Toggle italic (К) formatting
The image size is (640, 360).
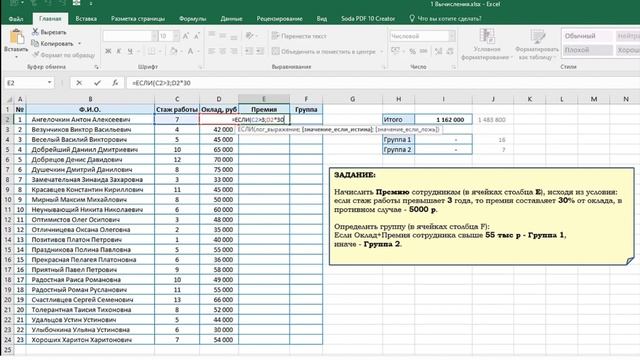(119, 51)
